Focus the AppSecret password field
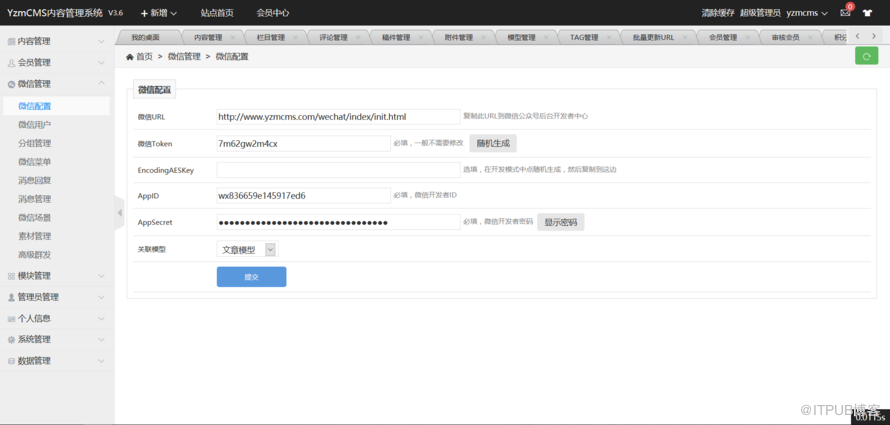Viewport: 890px width, 425px height. 338,222
